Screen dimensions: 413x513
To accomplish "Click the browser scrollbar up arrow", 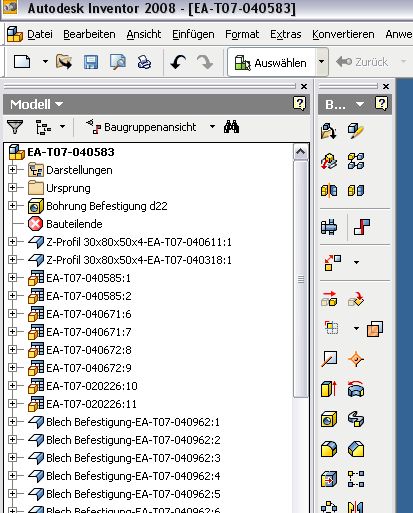I will pyautogui.click(x=301, y=152).
